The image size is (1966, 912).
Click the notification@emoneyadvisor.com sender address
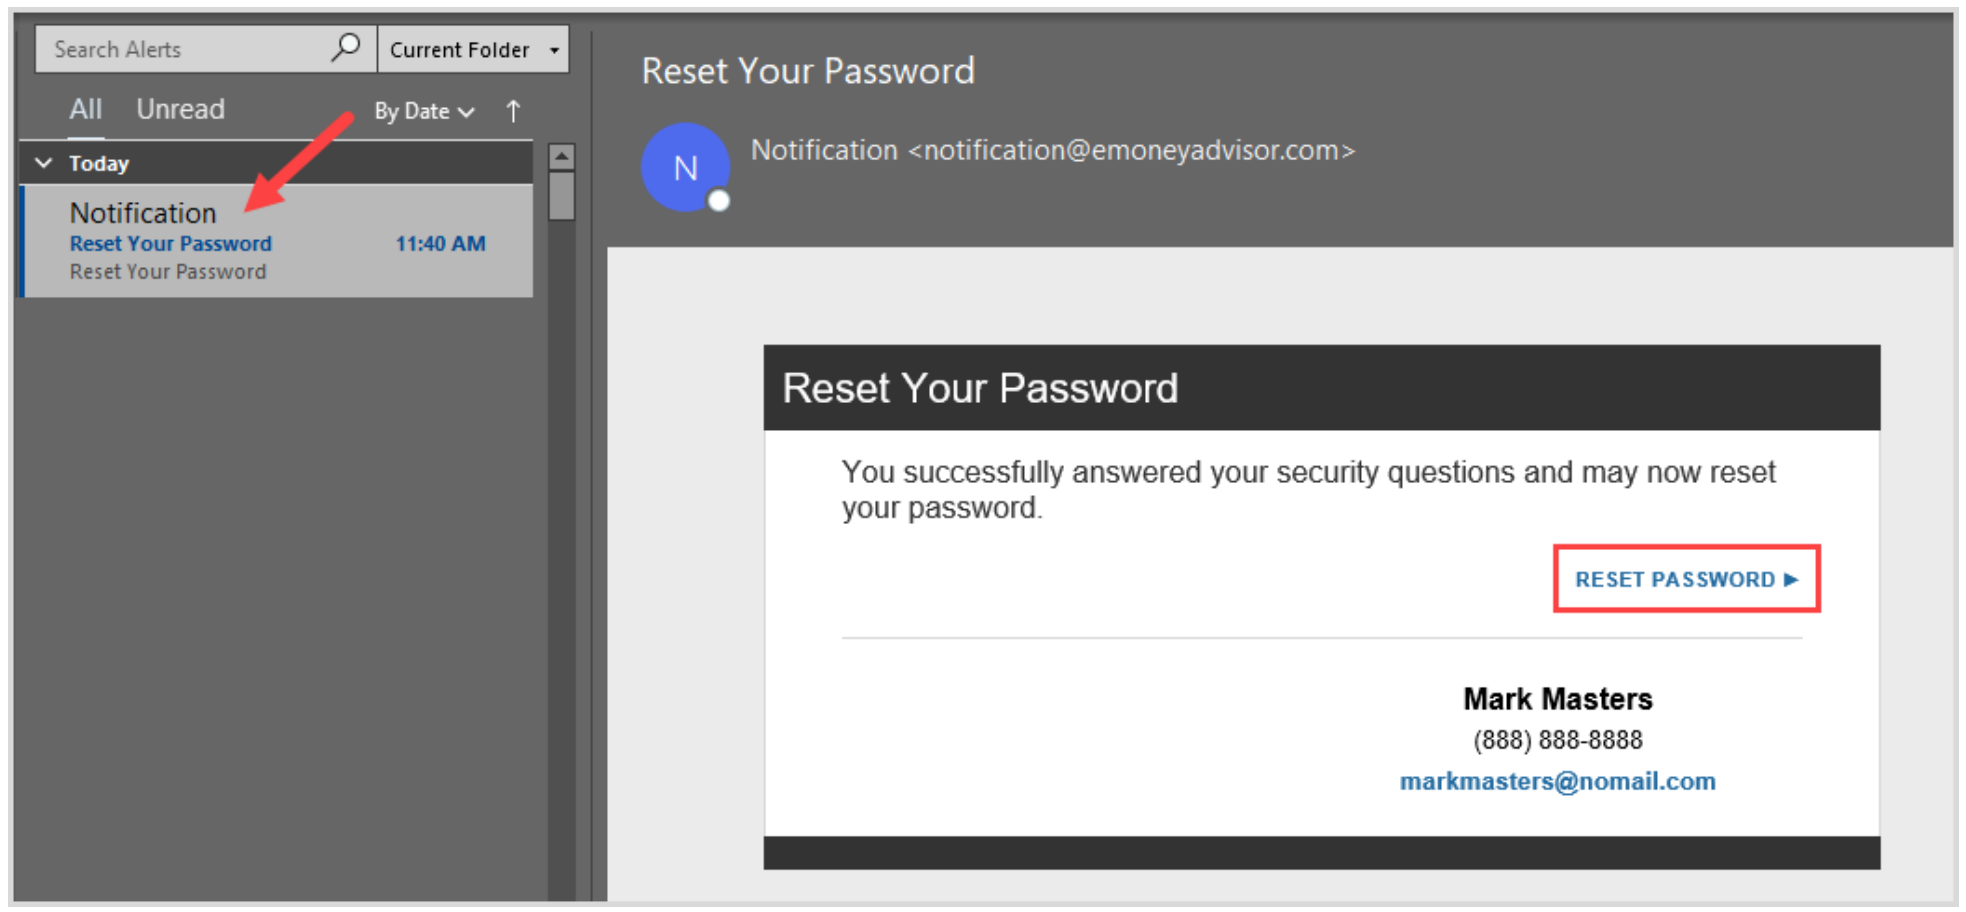(1131, 150)
